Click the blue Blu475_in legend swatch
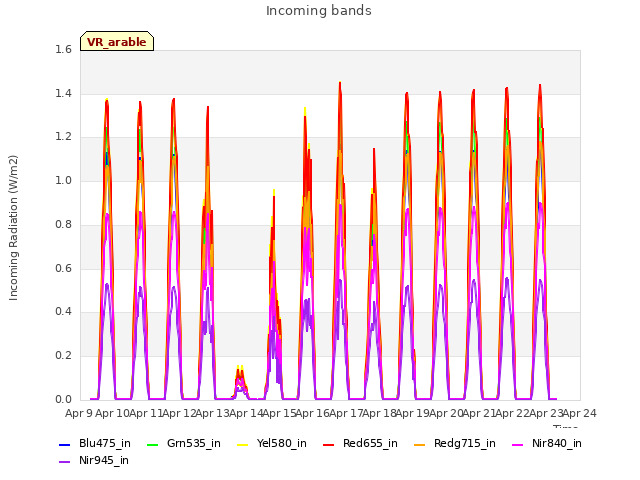The width and height of the screenshot is (640, 480). (x=65, y=444)
